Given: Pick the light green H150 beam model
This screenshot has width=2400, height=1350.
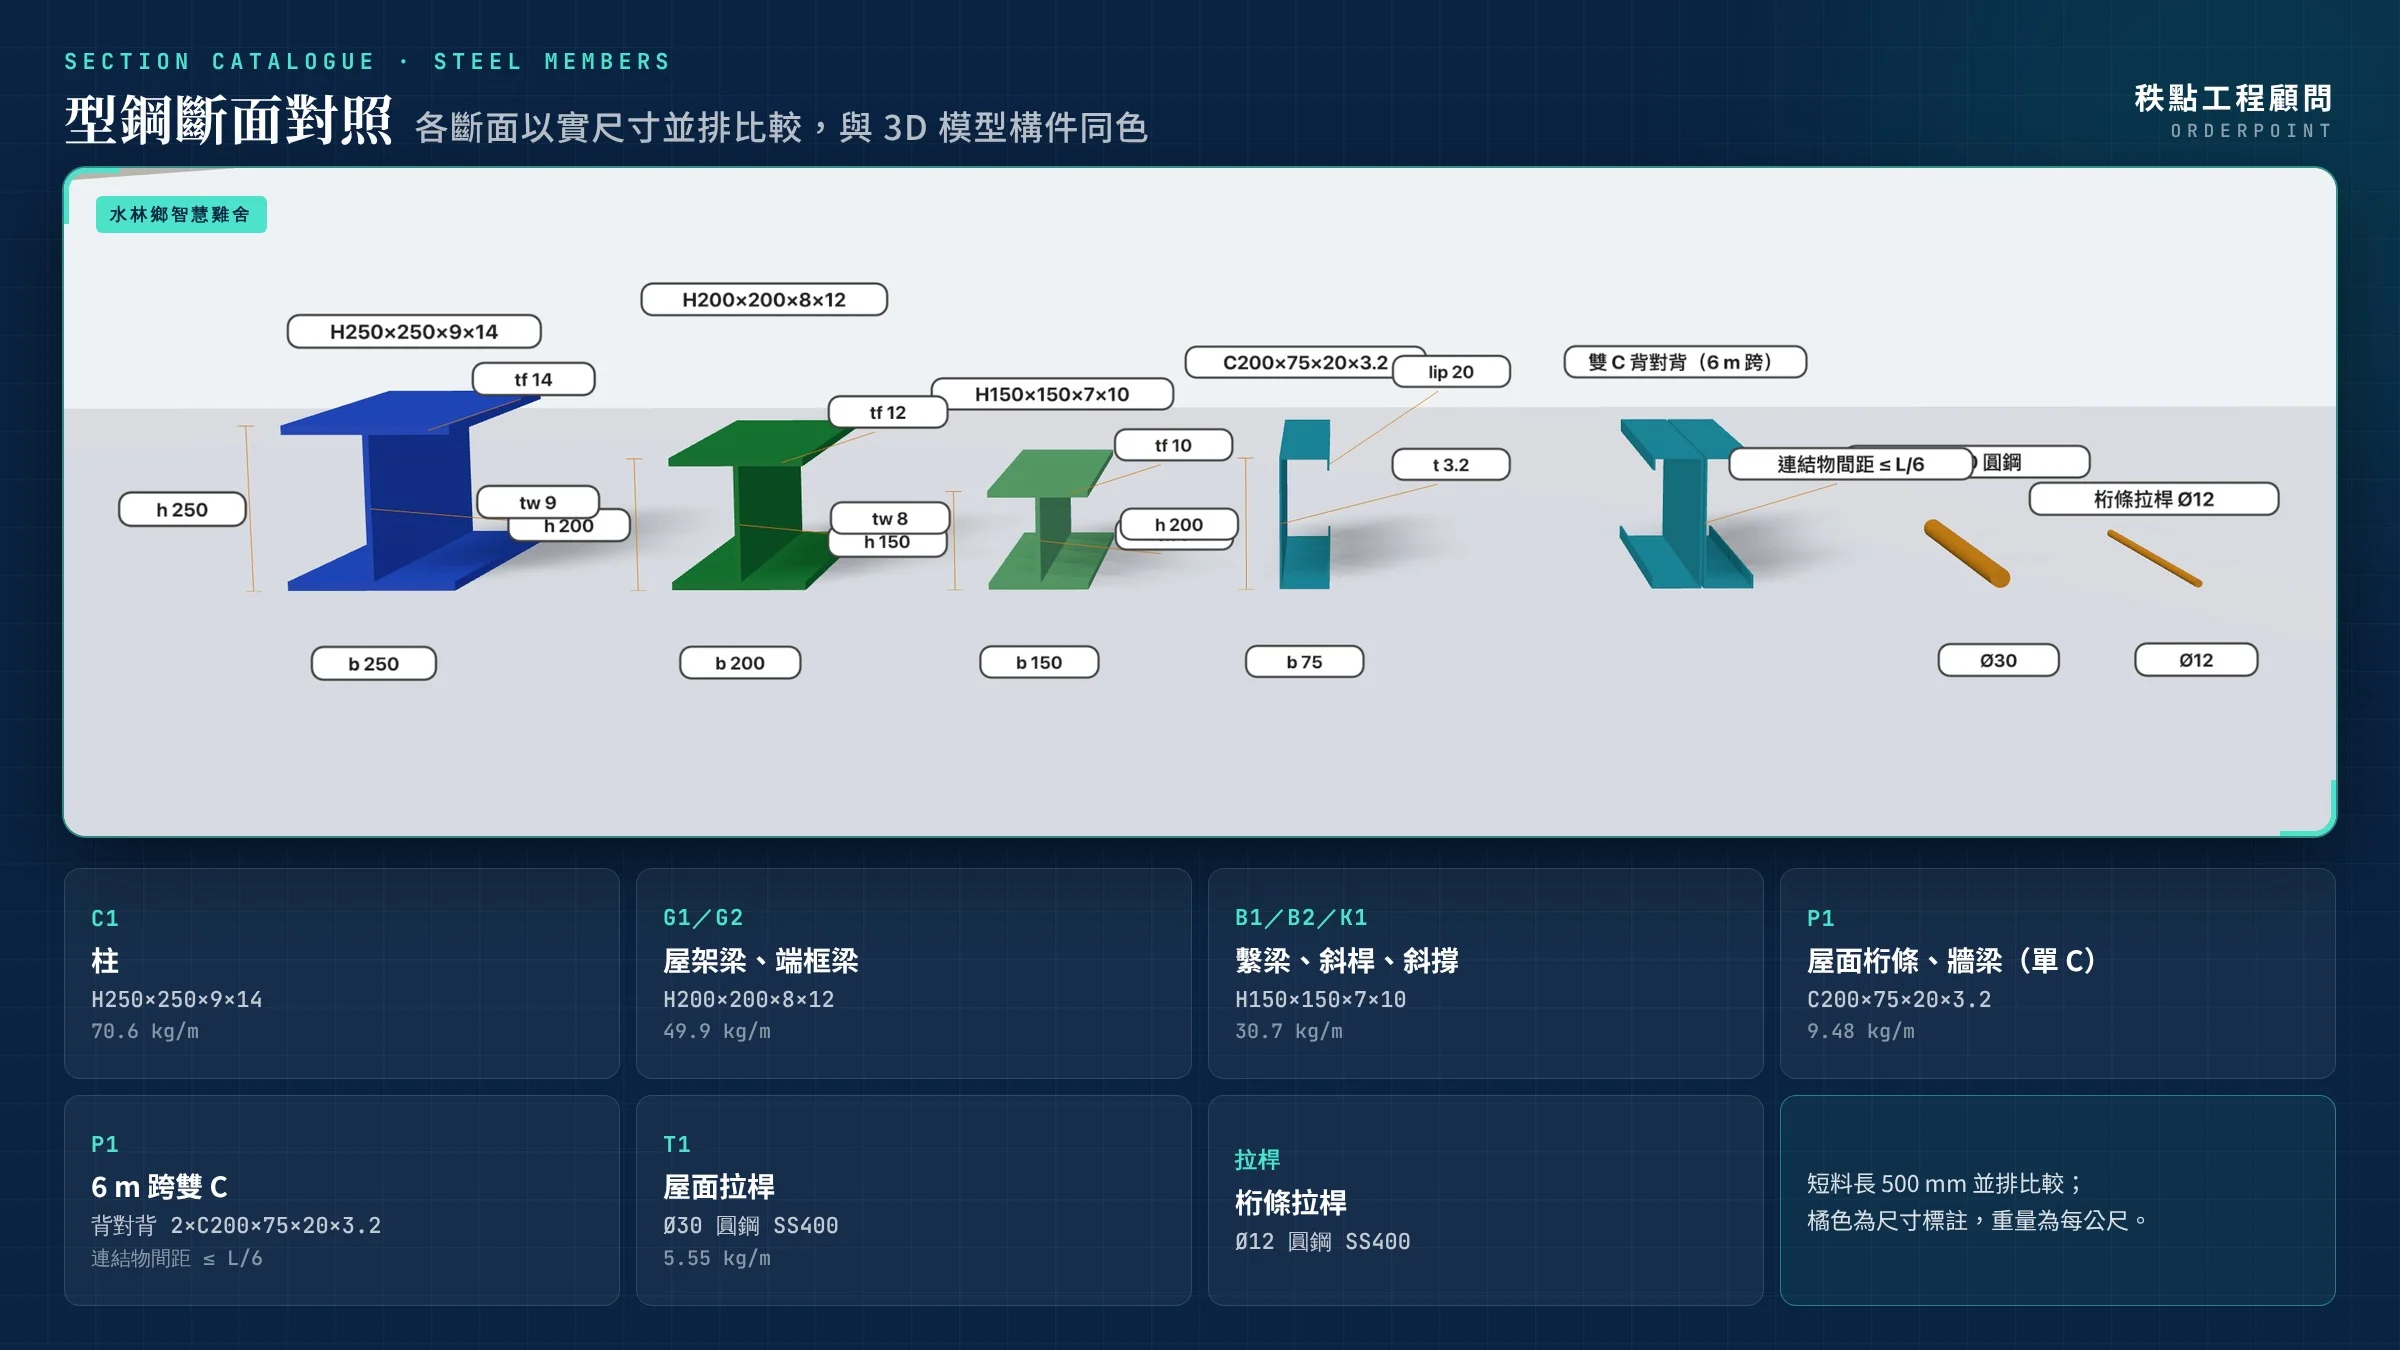Looking at the screenshot, I should click(x=1052, y=520).
